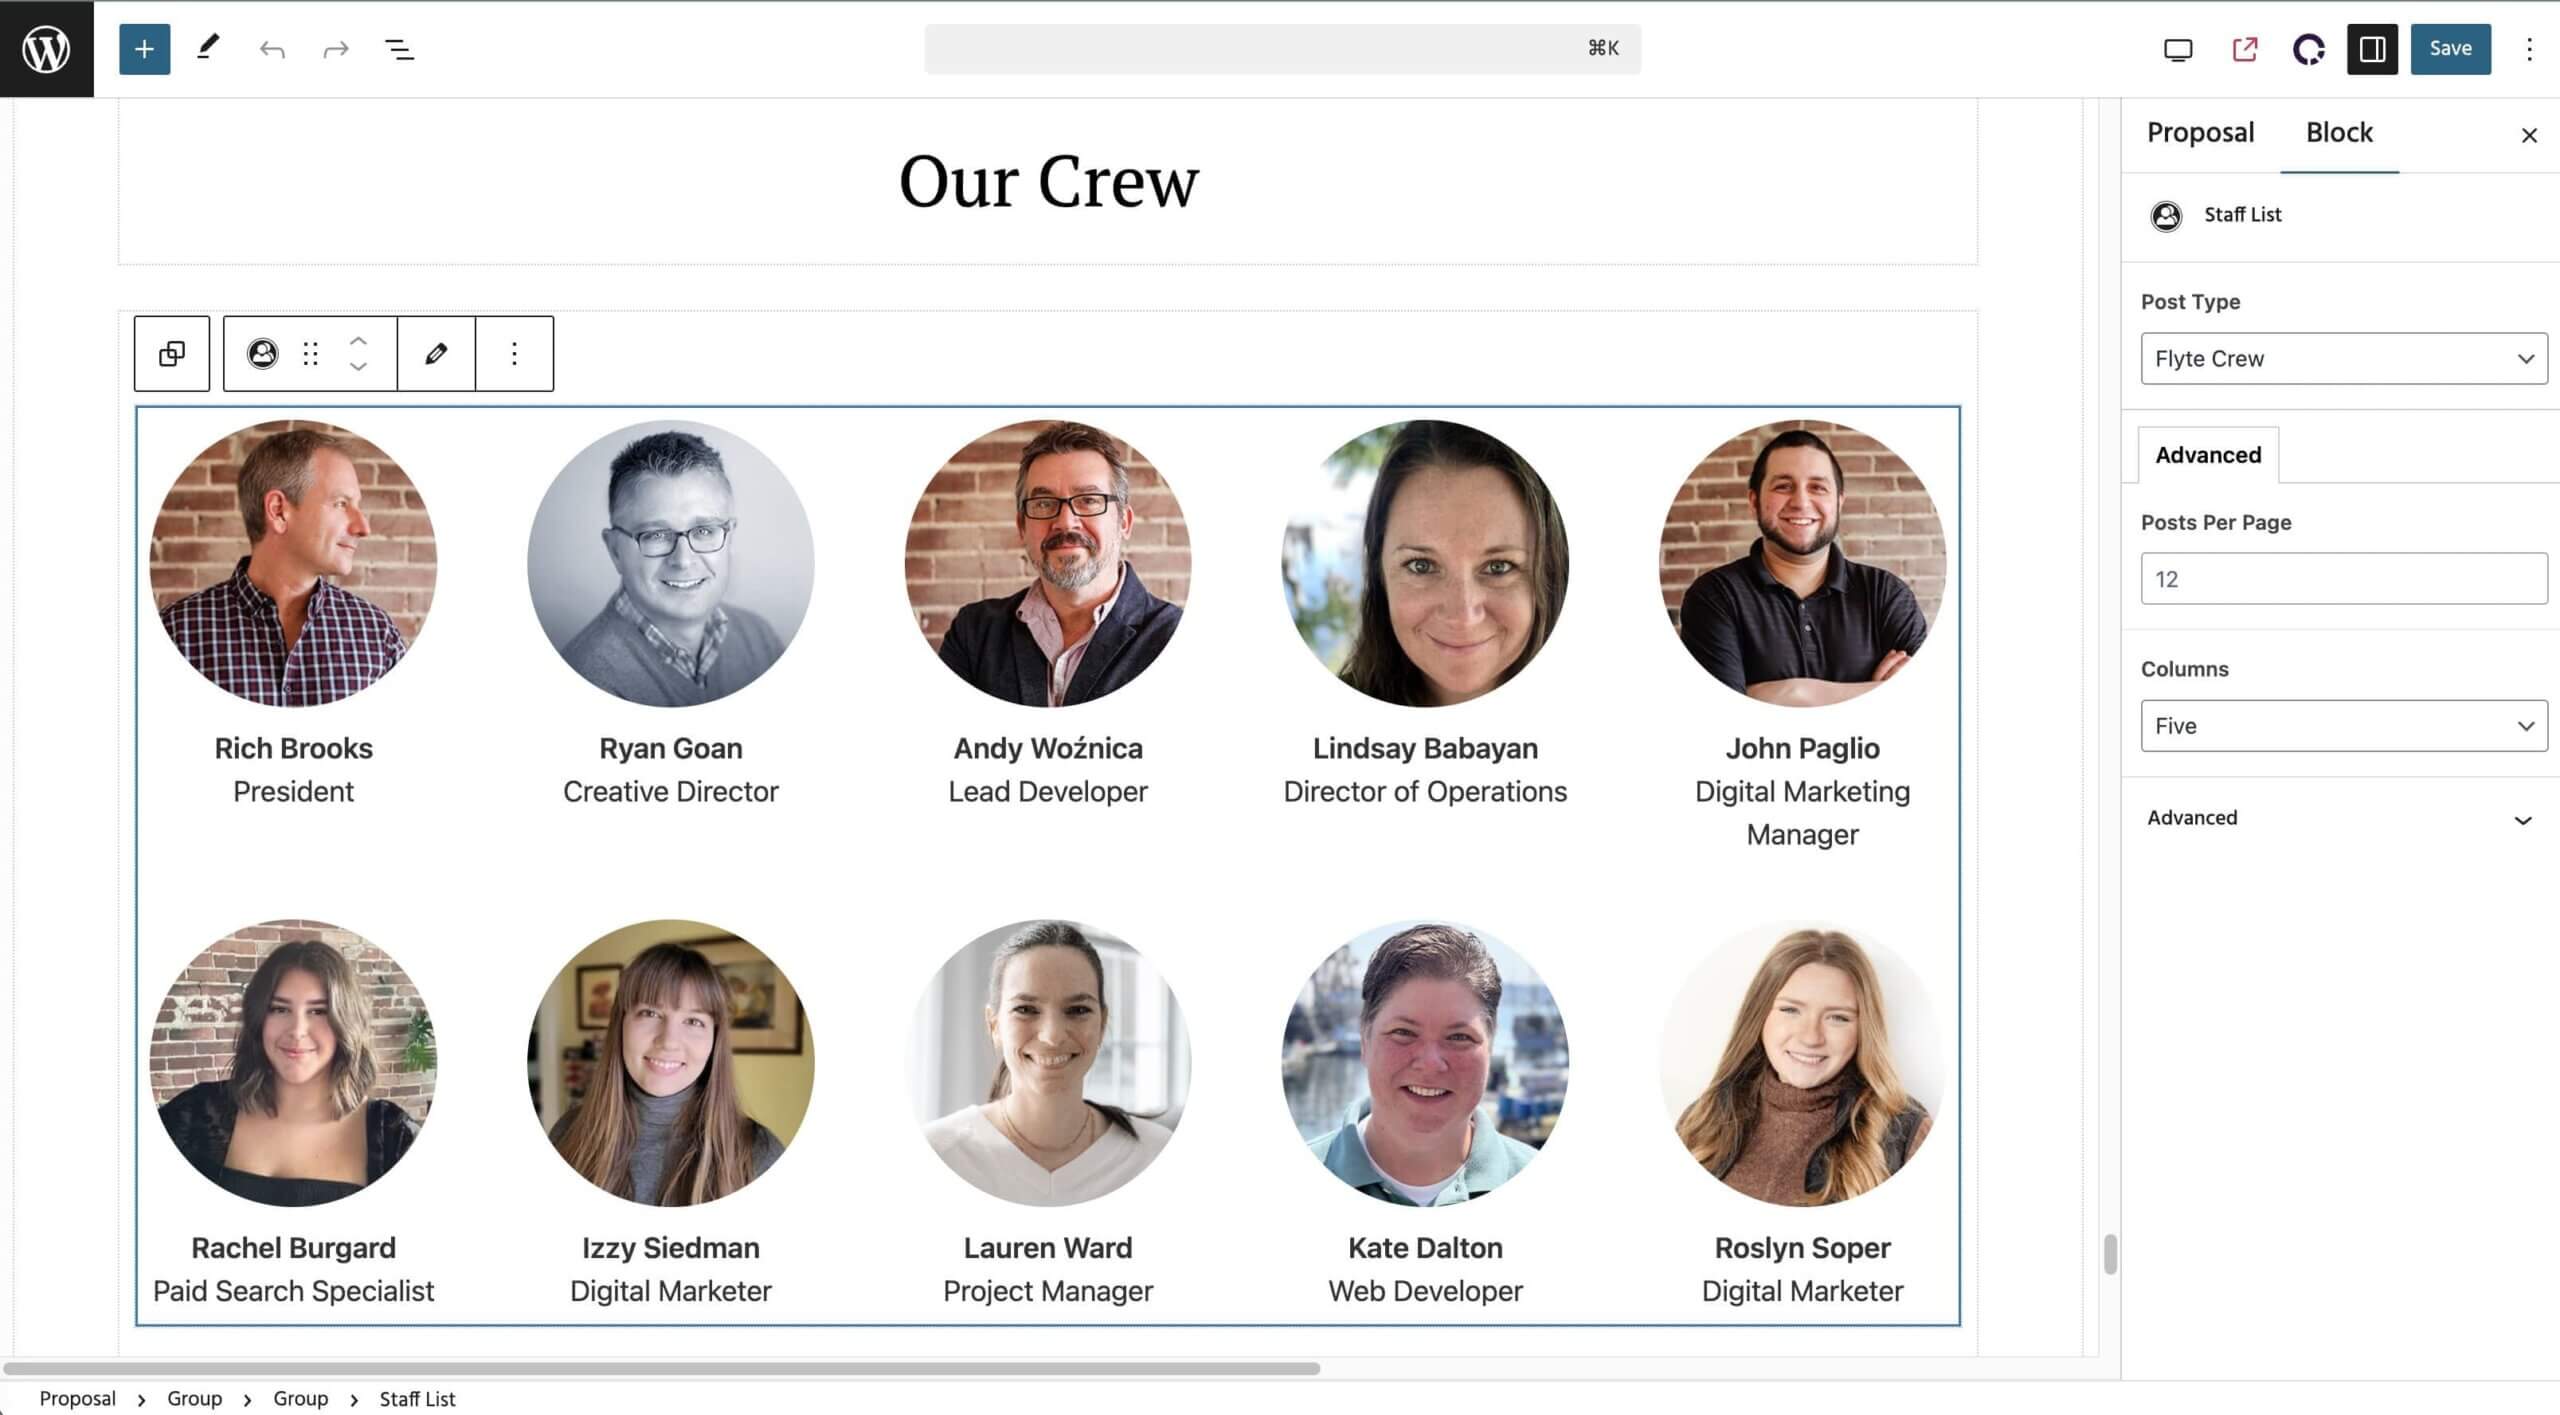Open the block inserter plus button

tap(144, 49)
